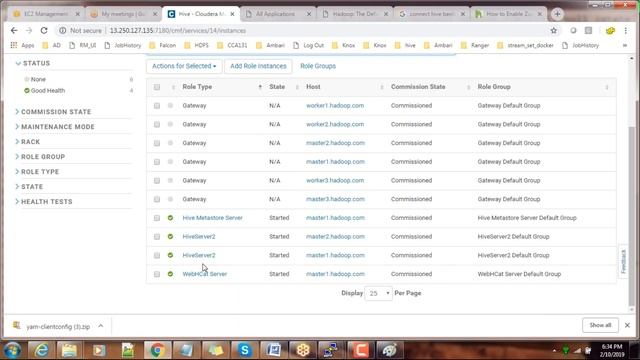Open the Ranger bookmark folder
This screenshot has width=640, height=360.
pyautogui.click(x=475, y=45)
